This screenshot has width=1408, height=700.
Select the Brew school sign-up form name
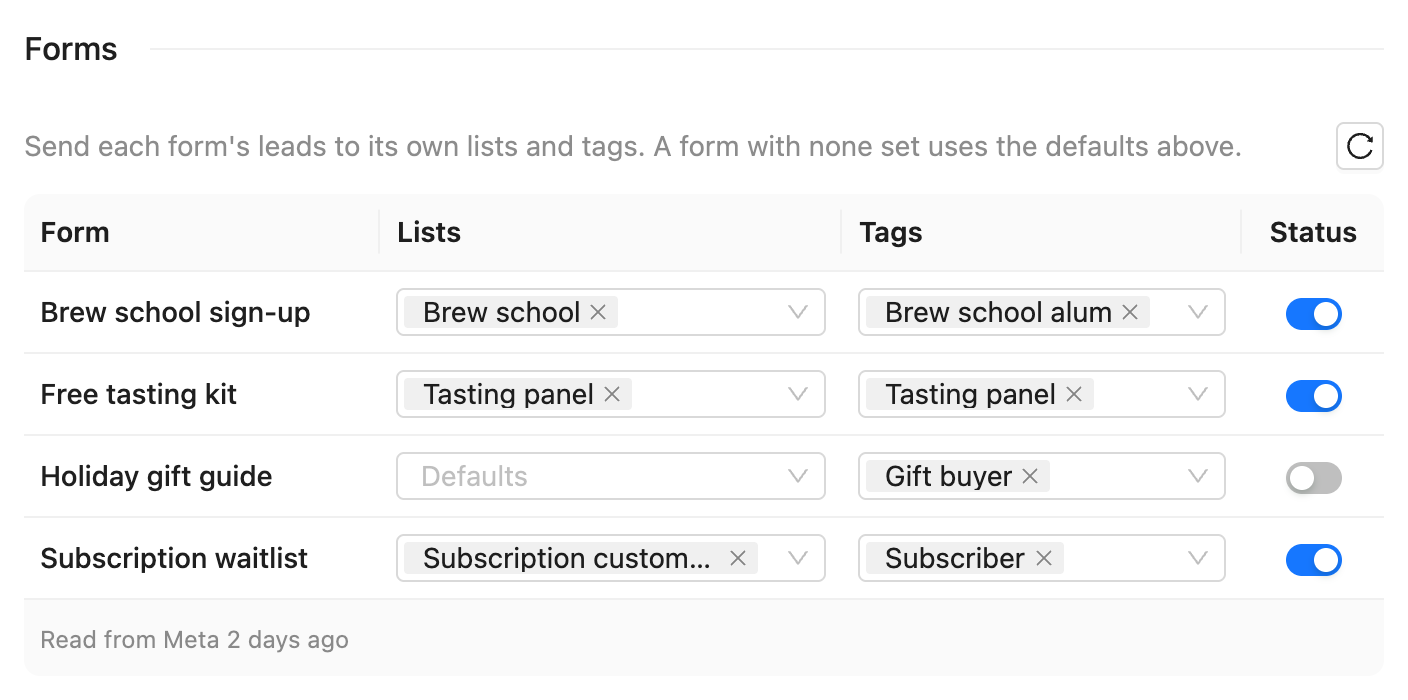[x=175, y=313]
